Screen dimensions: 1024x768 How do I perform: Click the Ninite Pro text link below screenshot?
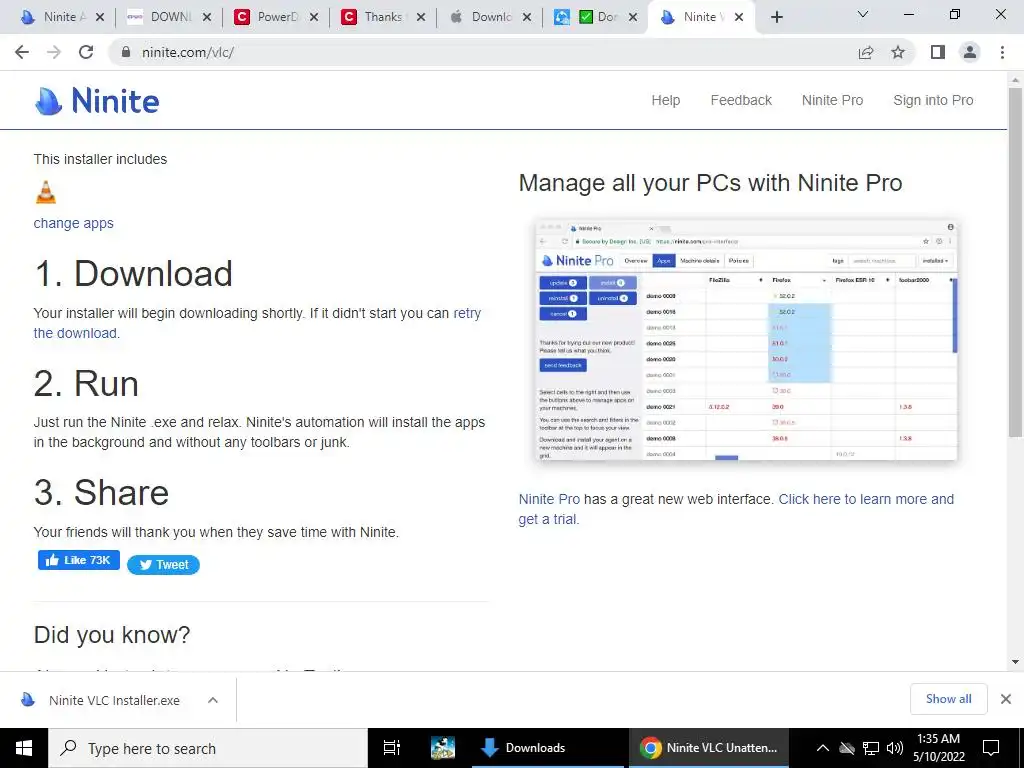click(x=549, y=499)
